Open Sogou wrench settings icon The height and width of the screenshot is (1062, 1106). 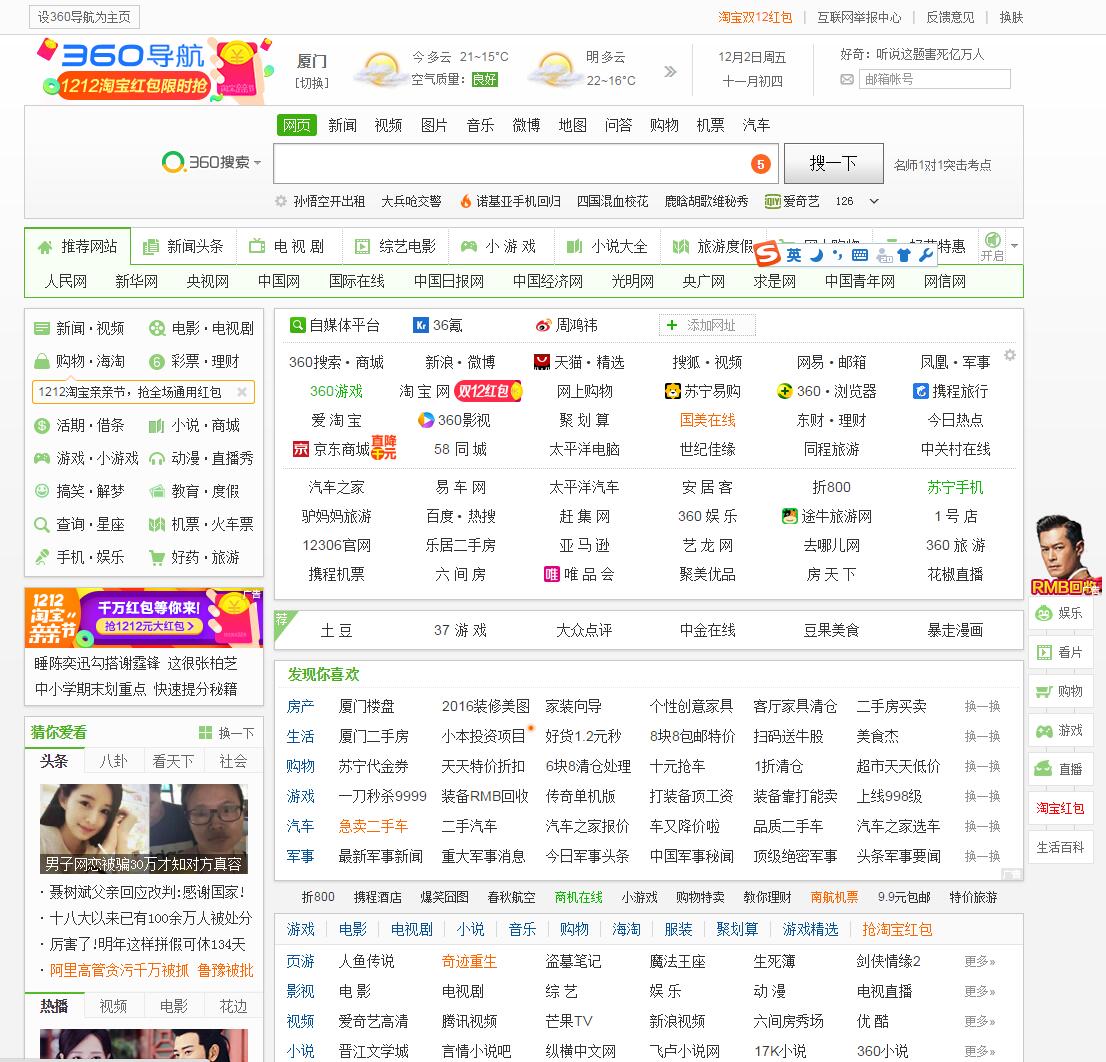tap(926, 255)
